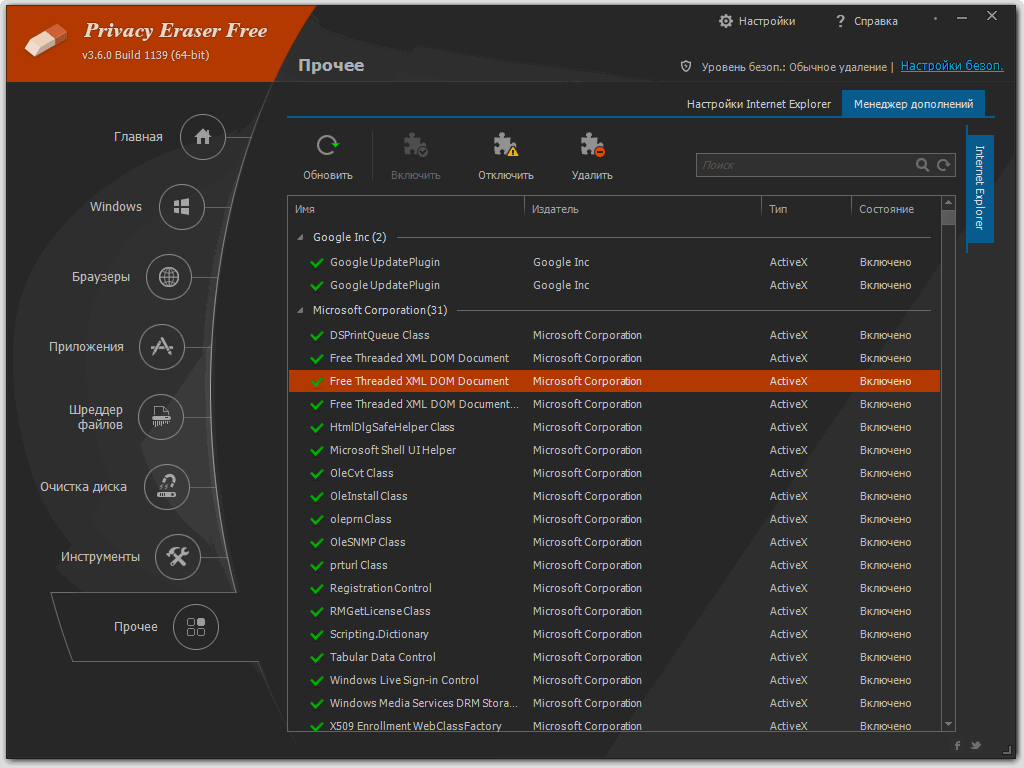Click green check of OleCvt Class
The height and width of the screenshot is (768, 1024).
click(x=317, y=473)
